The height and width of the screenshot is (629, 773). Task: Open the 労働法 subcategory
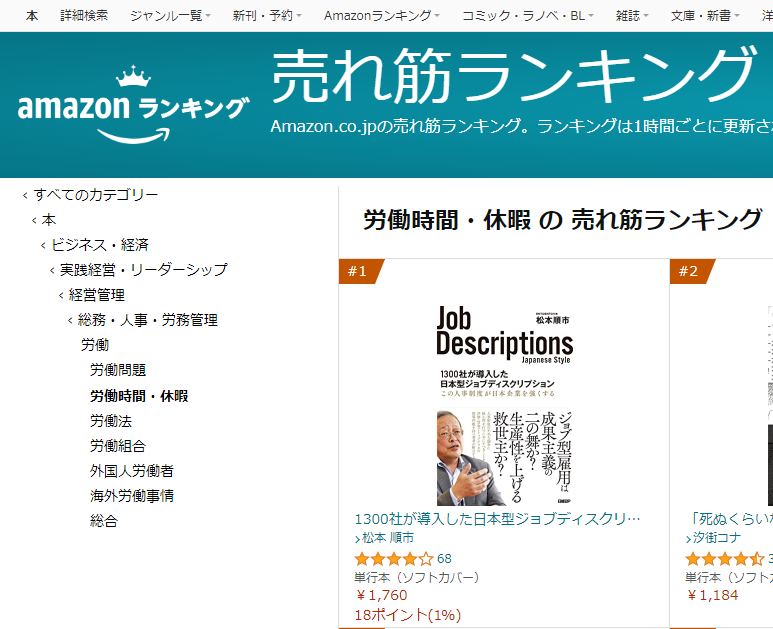pos(111,421)
